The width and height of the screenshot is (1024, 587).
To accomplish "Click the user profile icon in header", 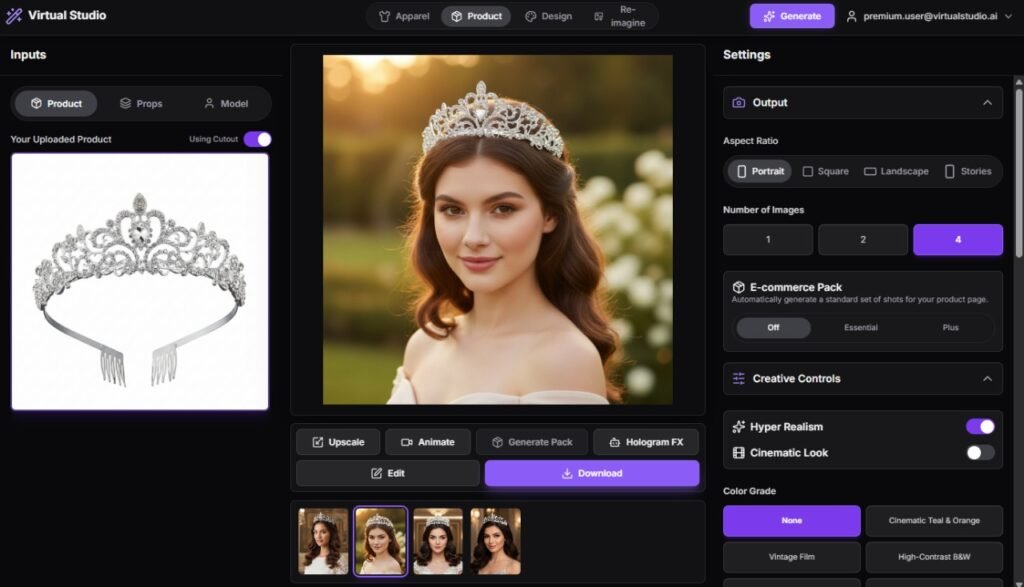I will (x=852, y=16).
